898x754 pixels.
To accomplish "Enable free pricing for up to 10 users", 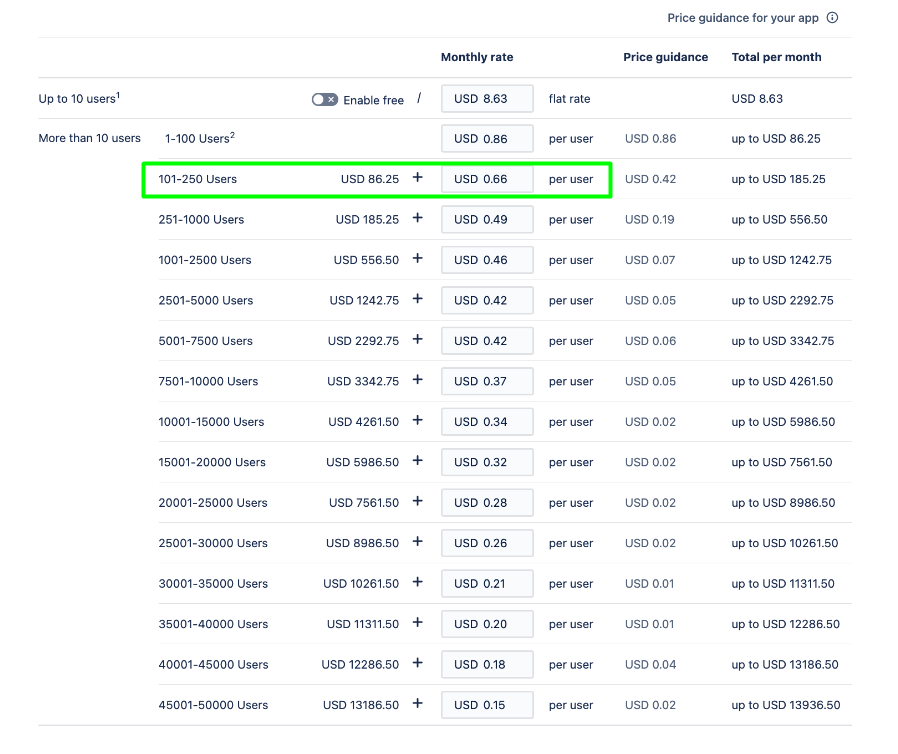I will (x=325, y=99).
